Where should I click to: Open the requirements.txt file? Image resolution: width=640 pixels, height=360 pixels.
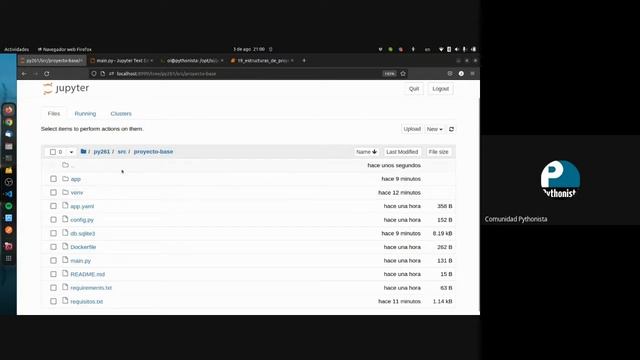point(91,288)
